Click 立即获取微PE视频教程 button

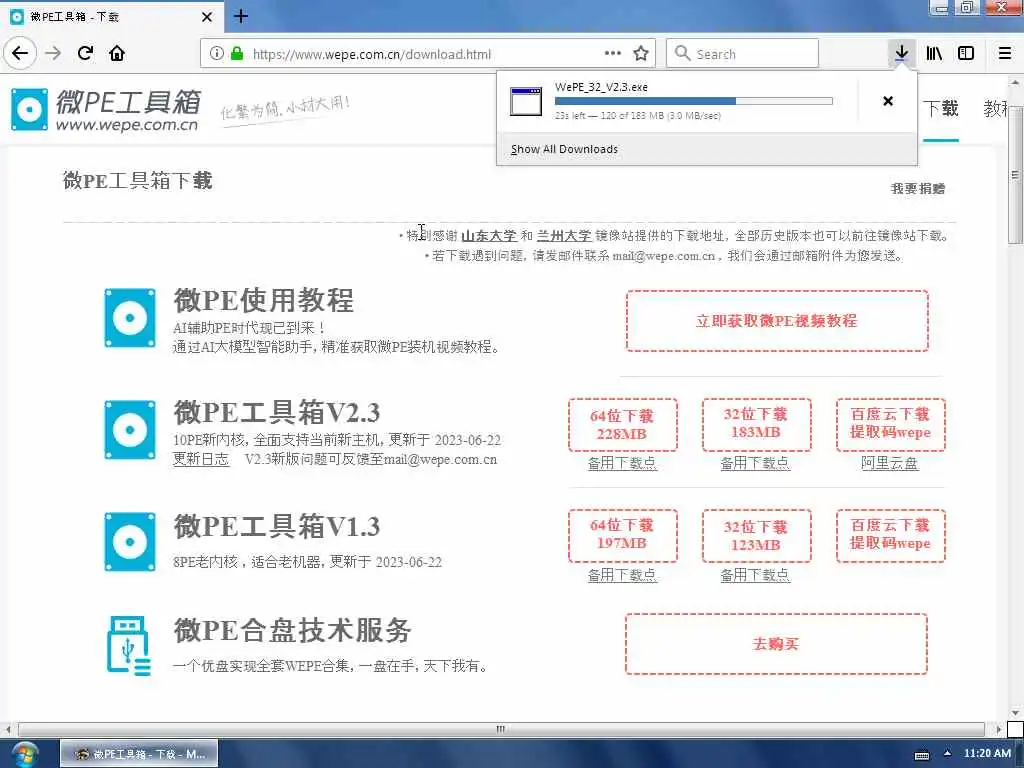coord(777,321)
